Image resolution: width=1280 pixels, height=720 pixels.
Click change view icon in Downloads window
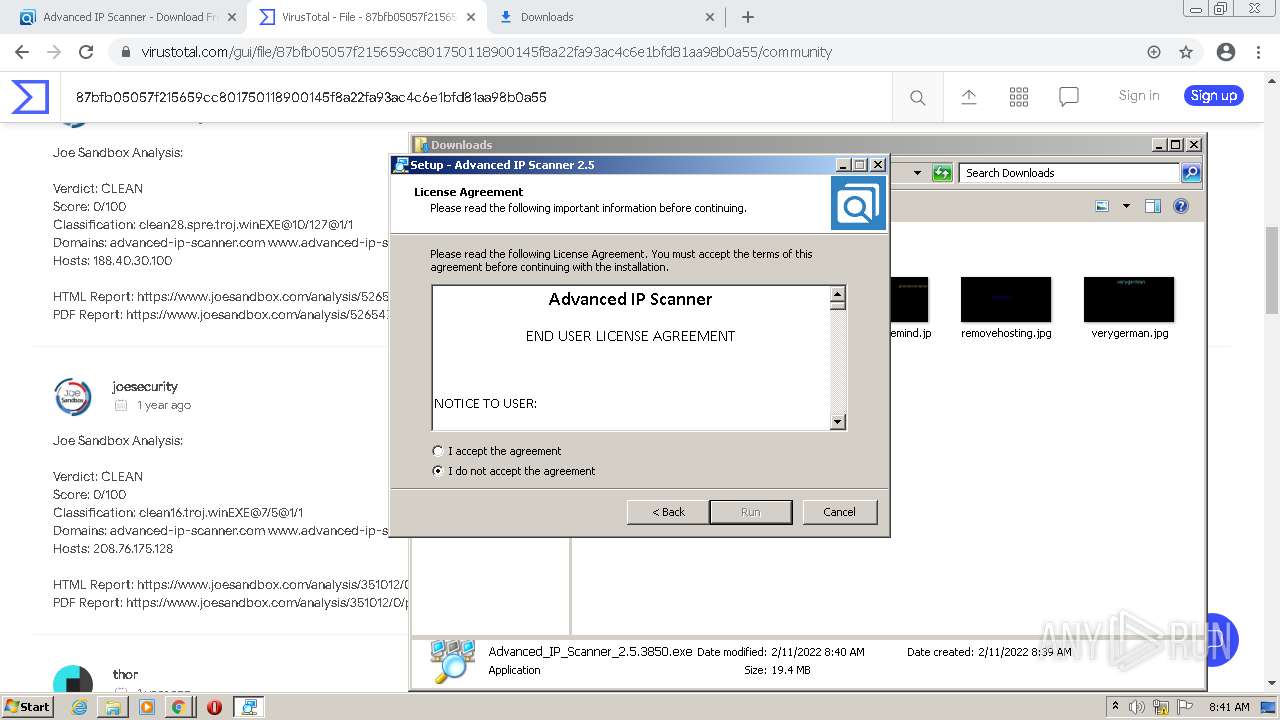(x=1102, y=206)
